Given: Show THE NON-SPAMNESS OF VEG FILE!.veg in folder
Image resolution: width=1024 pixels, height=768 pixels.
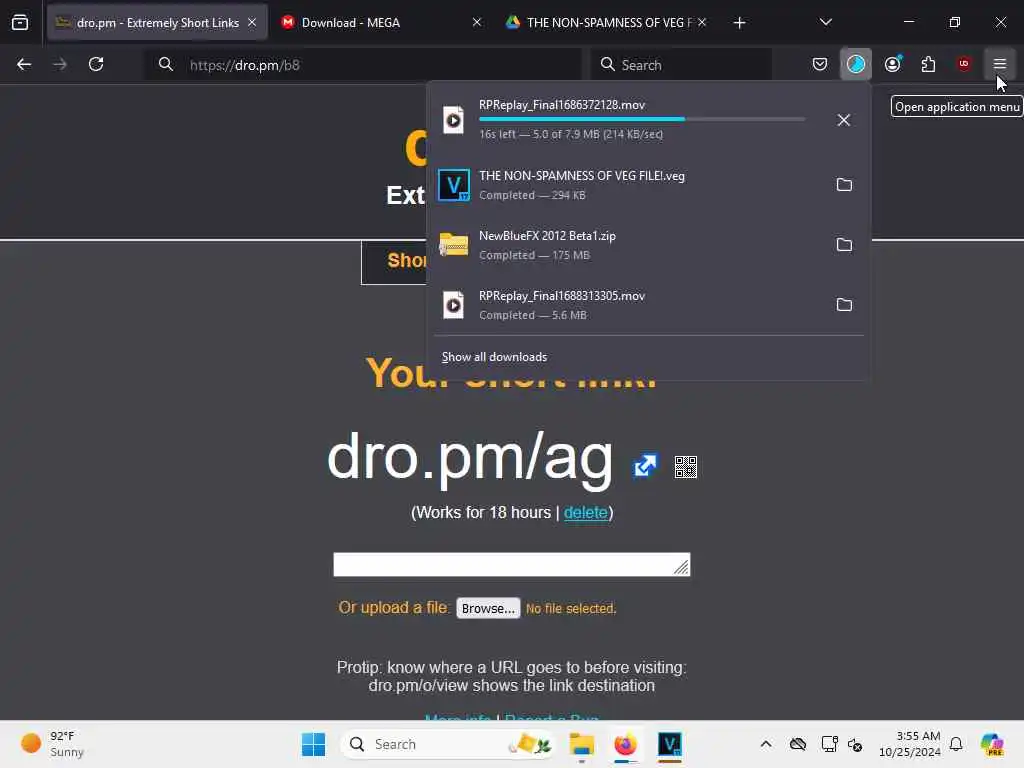Looking at the screenshot, I should click(x=844, y=185).
